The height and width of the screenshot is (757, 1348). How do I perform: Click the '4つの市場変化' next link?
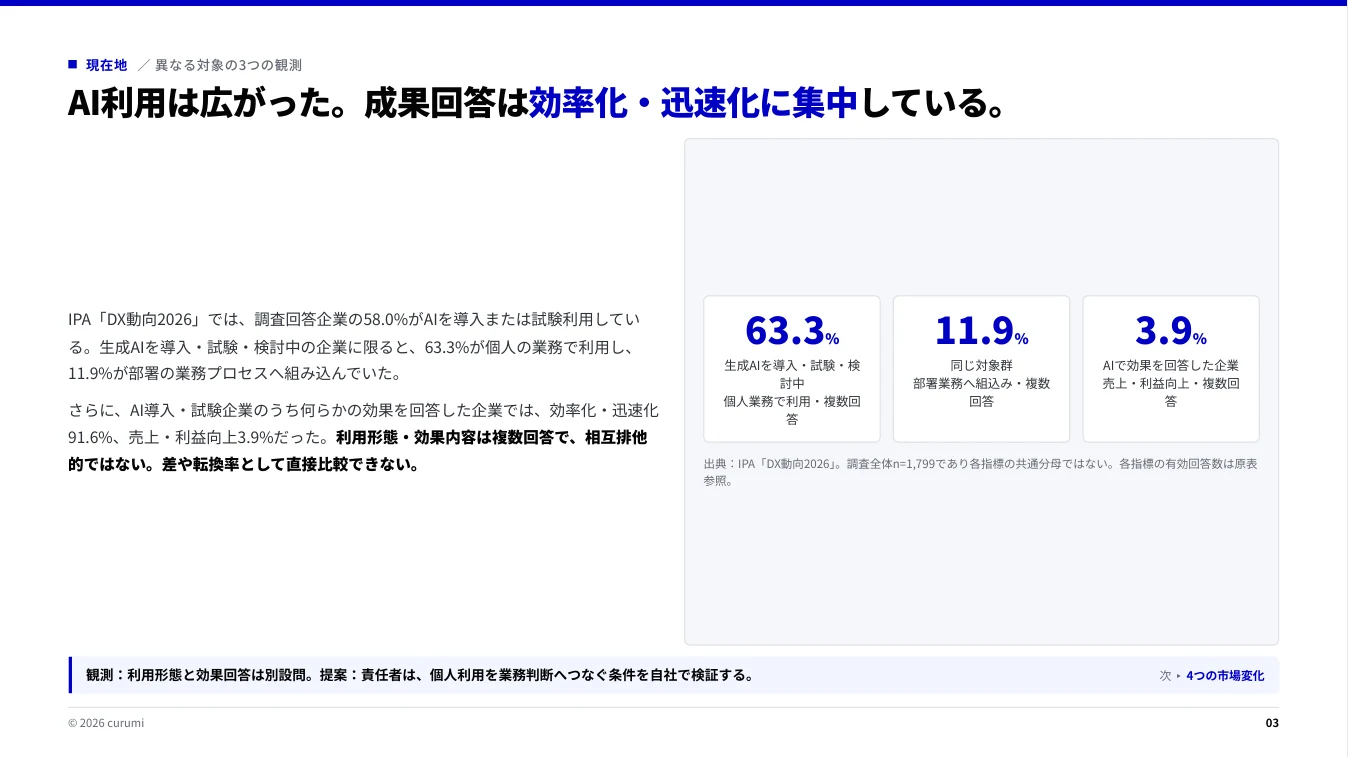(1225, 675)
